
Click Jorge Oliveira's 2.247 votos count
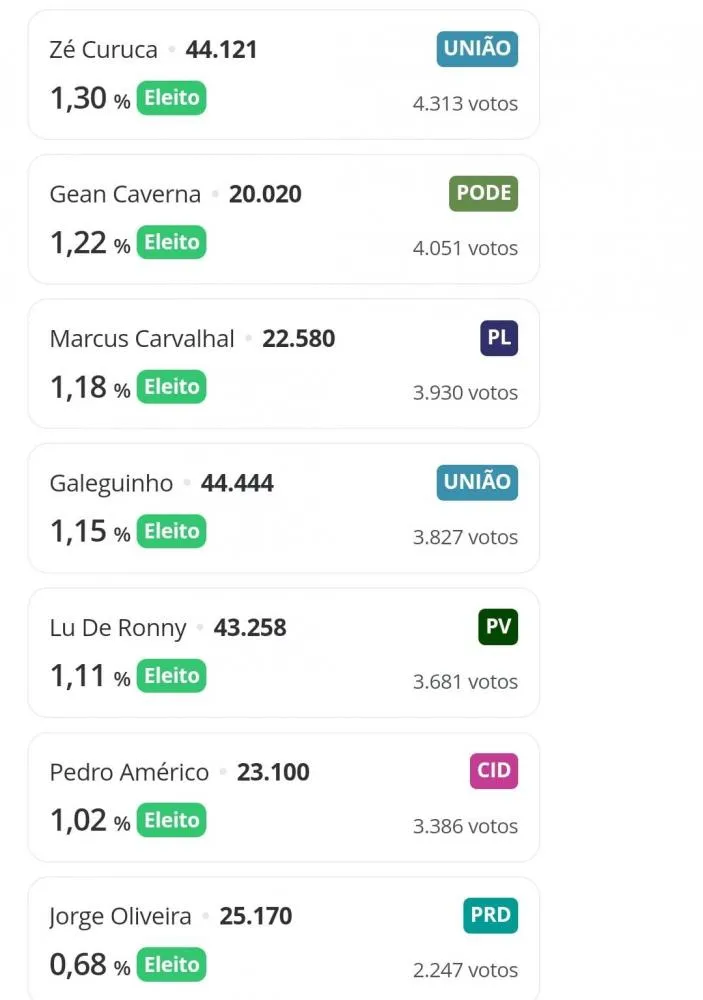point(465,970)
